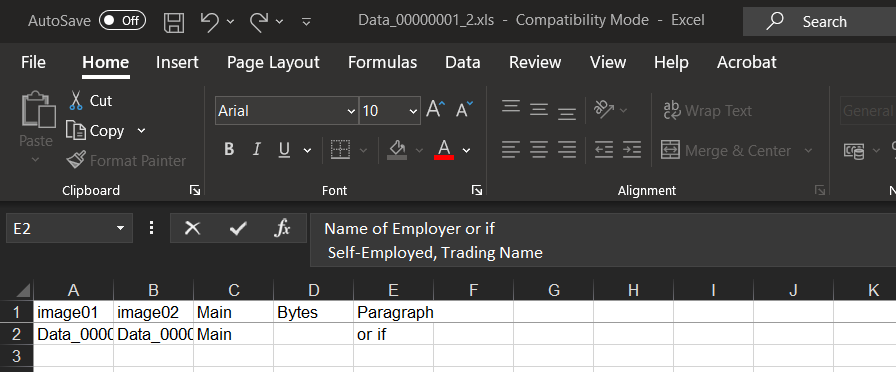Click the Merge & Center button
Screen dimensions: 896x372
click(726, 151)
